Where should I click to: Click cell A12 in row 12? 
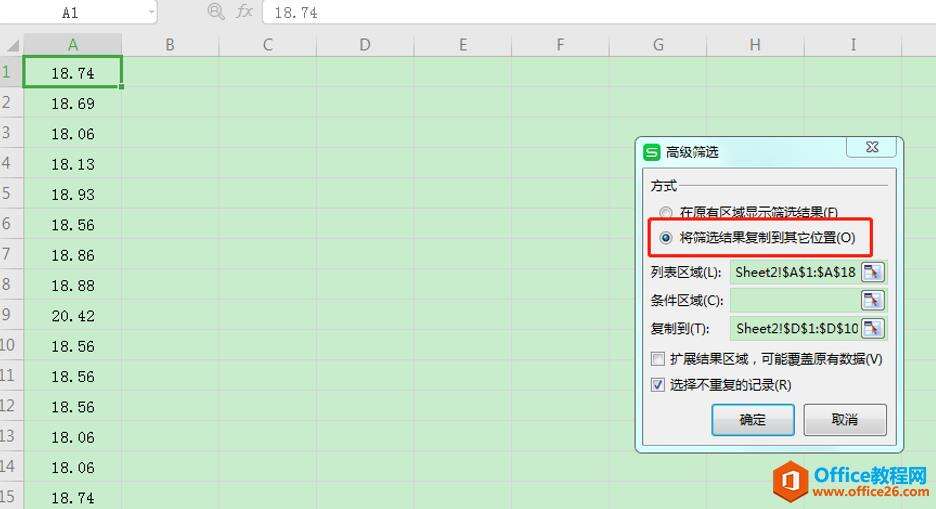73,406
